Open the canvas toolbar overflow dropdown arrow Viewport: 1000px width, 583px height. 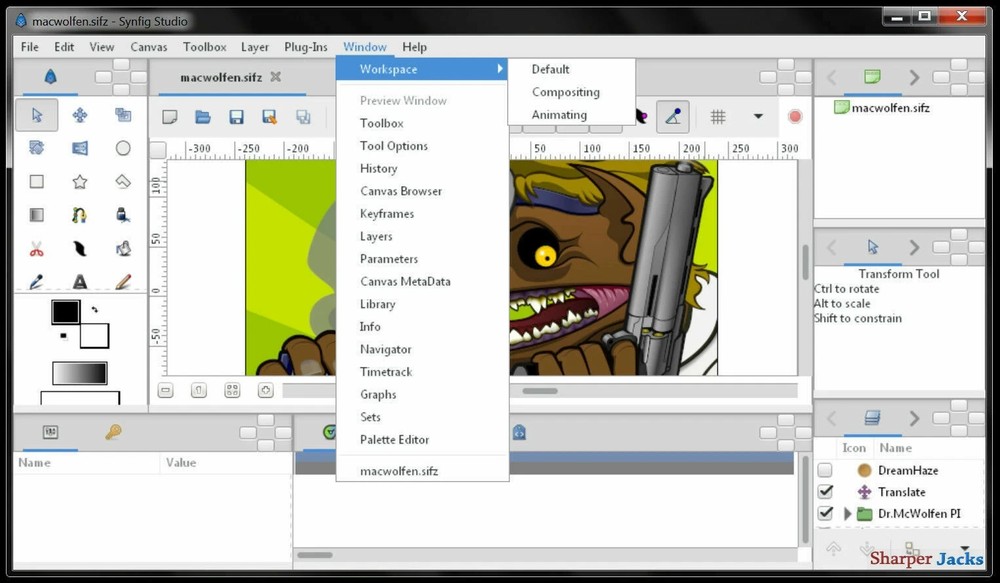[758, 117]
